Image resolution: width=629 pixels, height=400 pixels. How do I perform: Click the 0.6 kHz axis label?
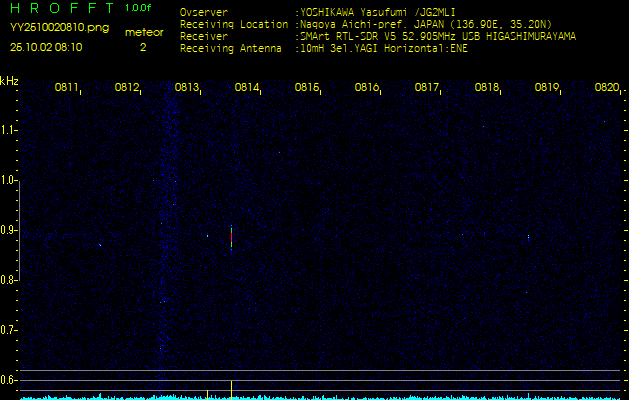point(9,380)
